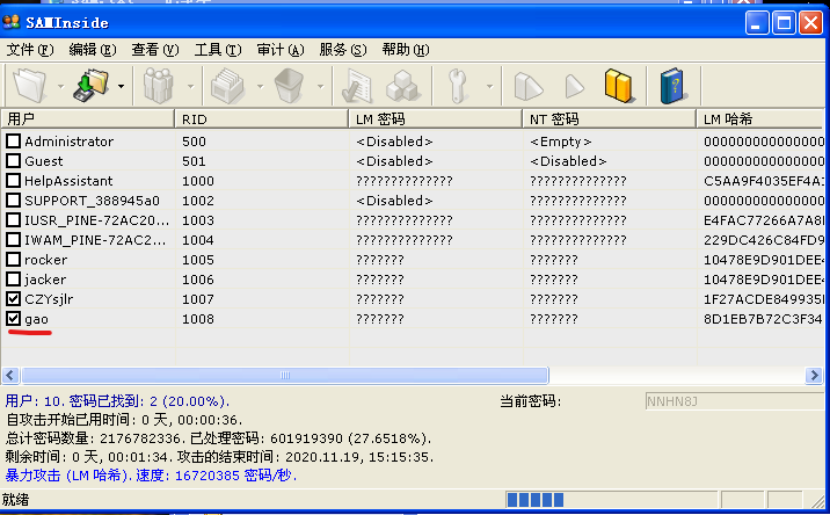Check the Administrator user checkbox

pos(13,141)
